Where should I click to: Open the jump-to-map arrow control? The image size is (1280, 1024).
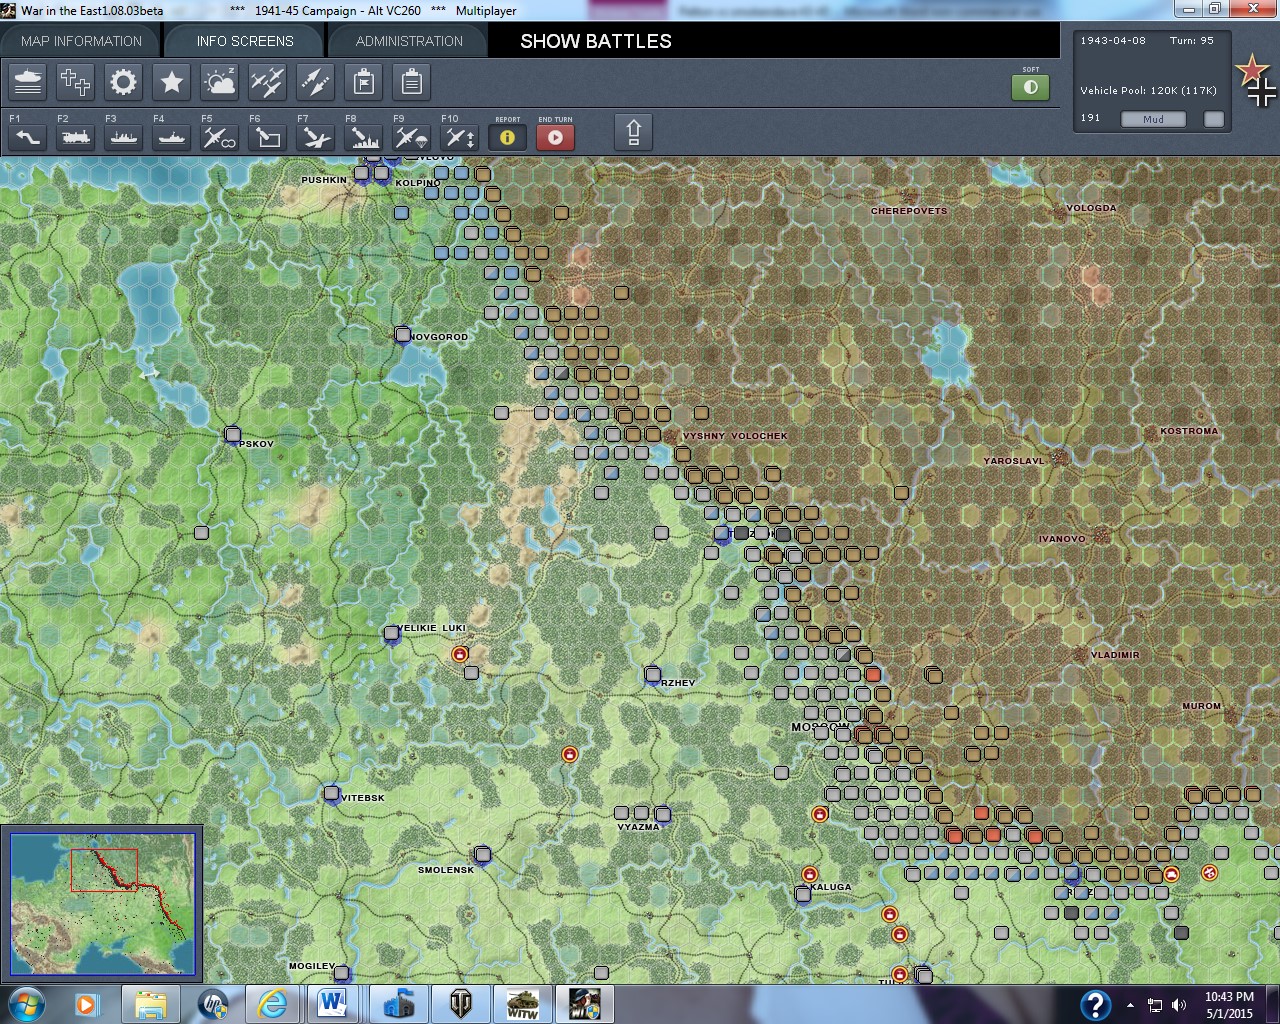coord(633,131)
